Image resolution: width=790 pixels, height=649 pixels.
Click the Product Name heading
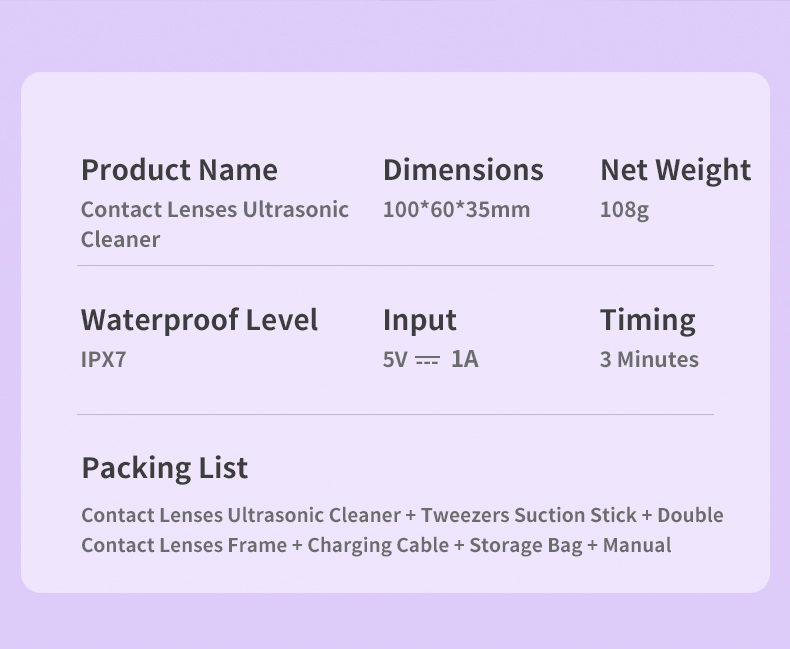179,169
